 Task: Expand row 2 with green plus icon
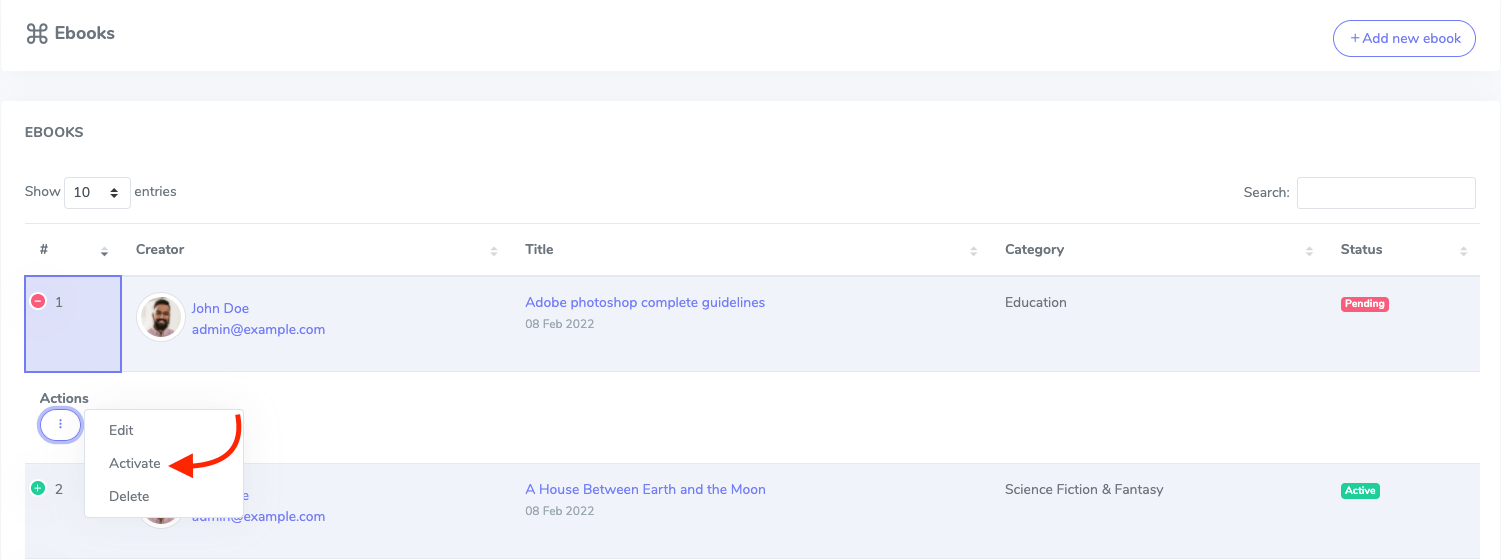click(x=38, y=489)
